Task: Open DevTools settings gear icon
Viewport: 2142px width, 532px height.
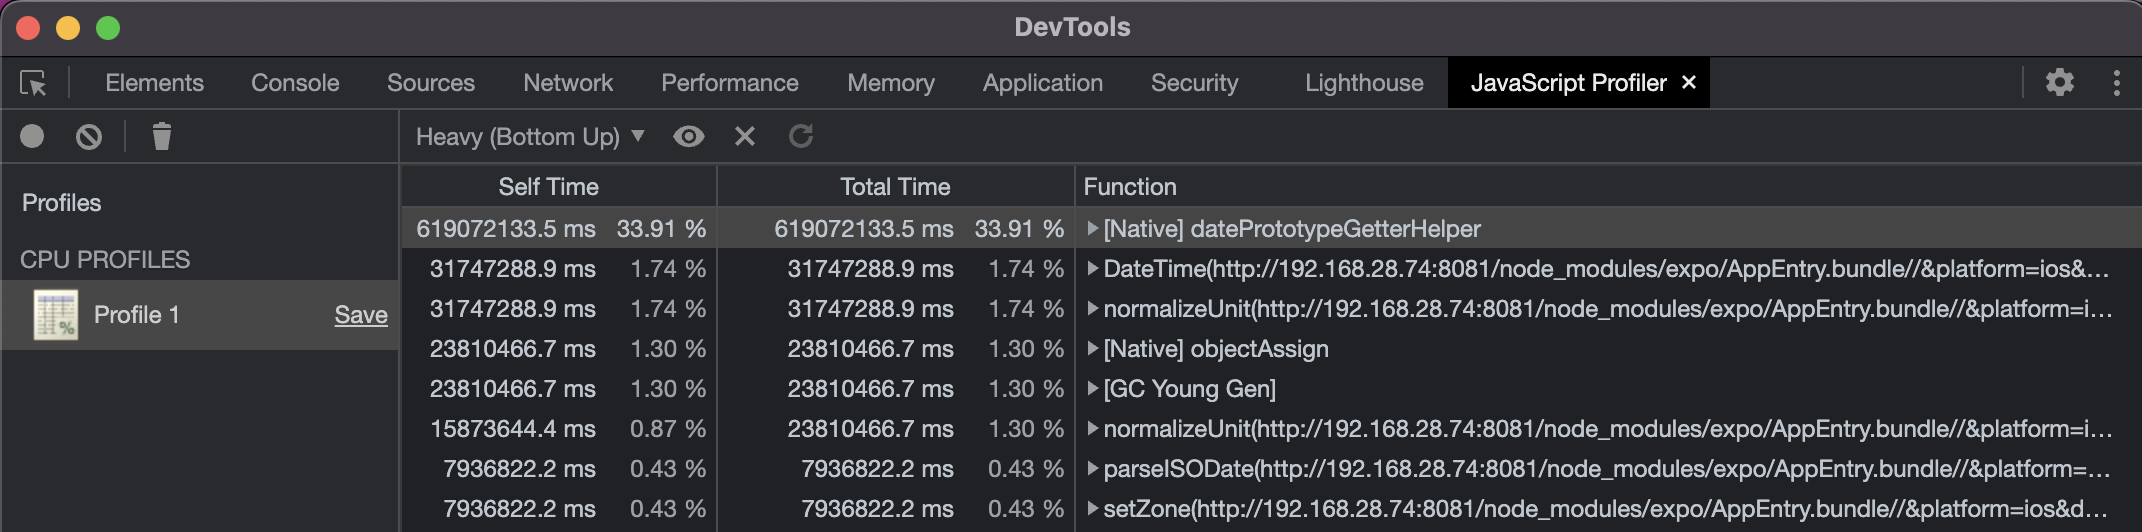Action: [2059, 83]
